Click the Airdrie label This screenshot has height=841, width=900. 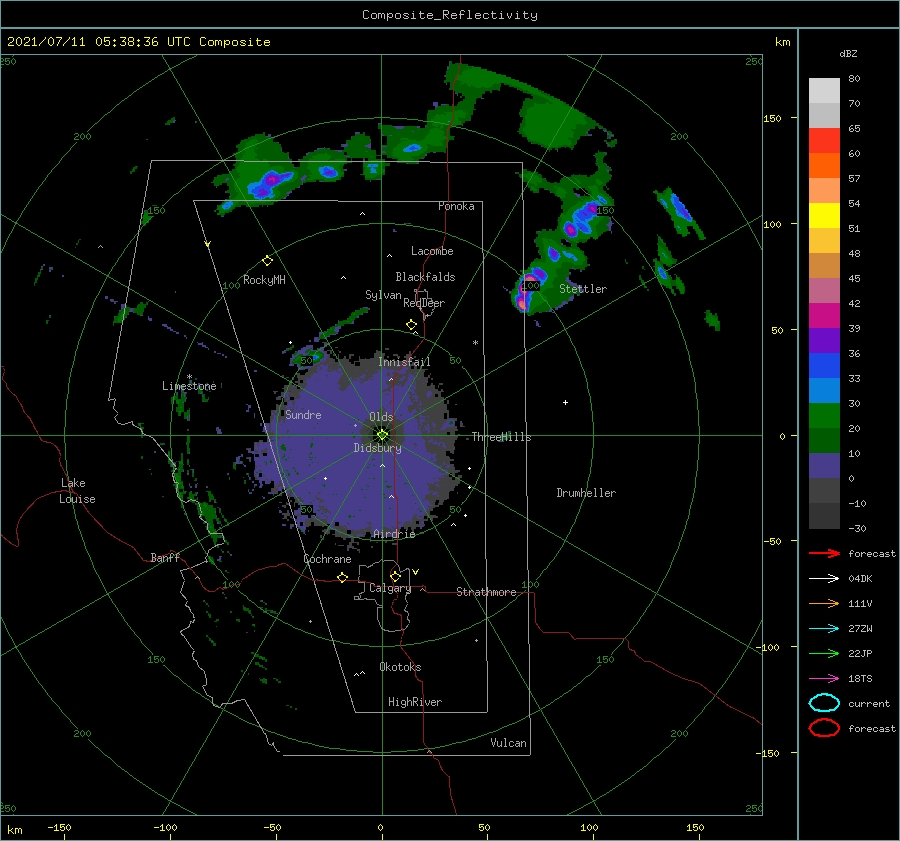[x=394, y=534]
